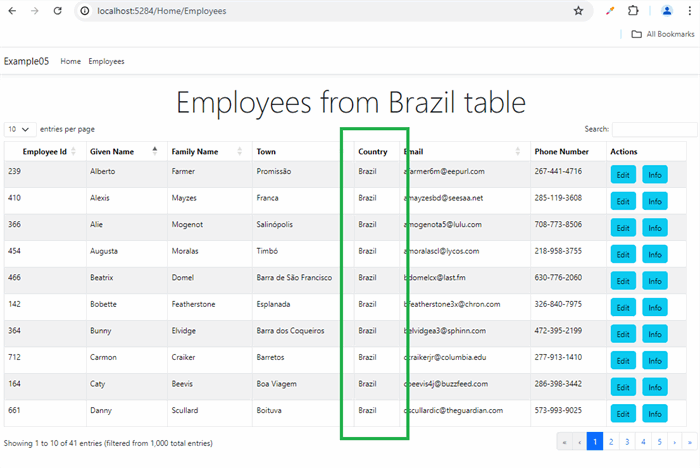Go to pagination page 4
The image size is (700, 468).
(x=643, y=442)
